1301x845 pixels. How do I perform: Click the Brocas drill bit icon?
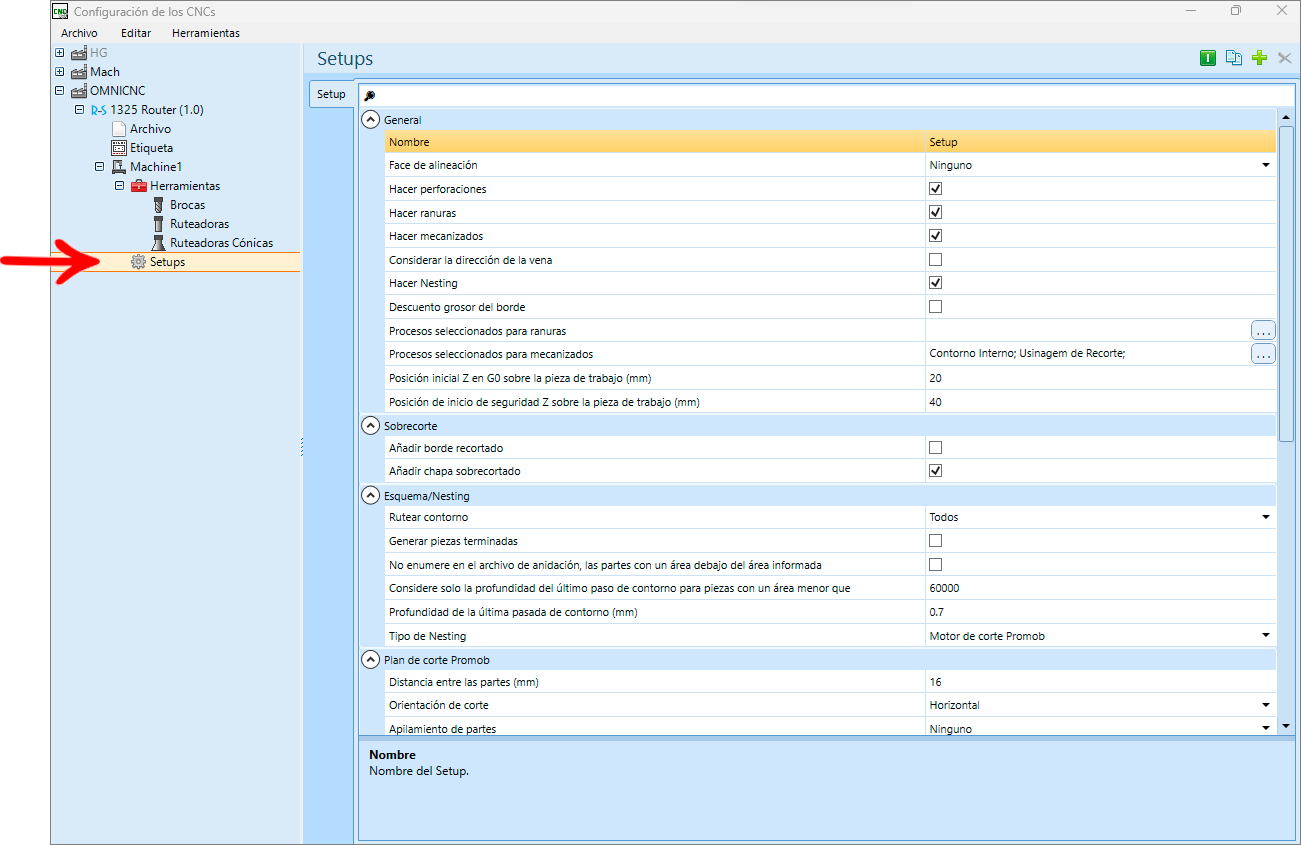[x=158, y=205]
